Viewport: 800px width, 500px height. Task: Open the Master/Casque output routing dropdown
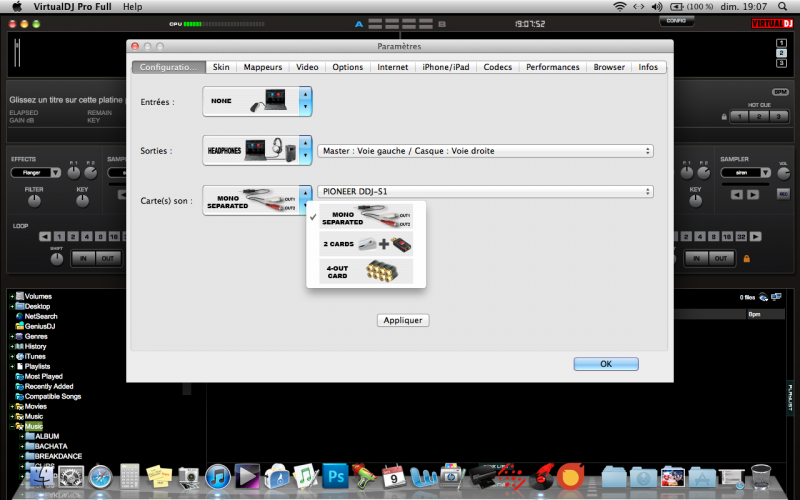[x=485, y=151]
